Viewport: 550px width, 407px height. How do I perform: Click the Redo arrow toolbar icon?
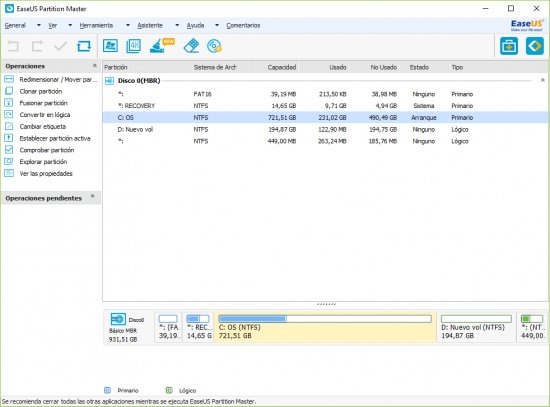tap(37, 46)
